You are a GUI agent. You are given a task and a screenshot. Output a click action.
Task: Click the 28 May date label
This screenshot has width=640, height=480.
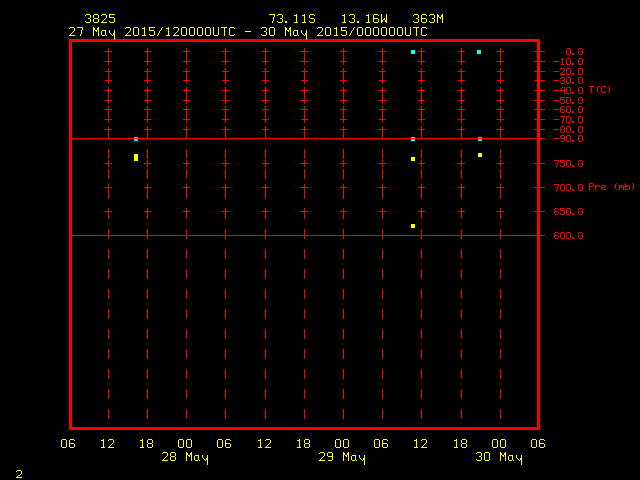[186, 458]
